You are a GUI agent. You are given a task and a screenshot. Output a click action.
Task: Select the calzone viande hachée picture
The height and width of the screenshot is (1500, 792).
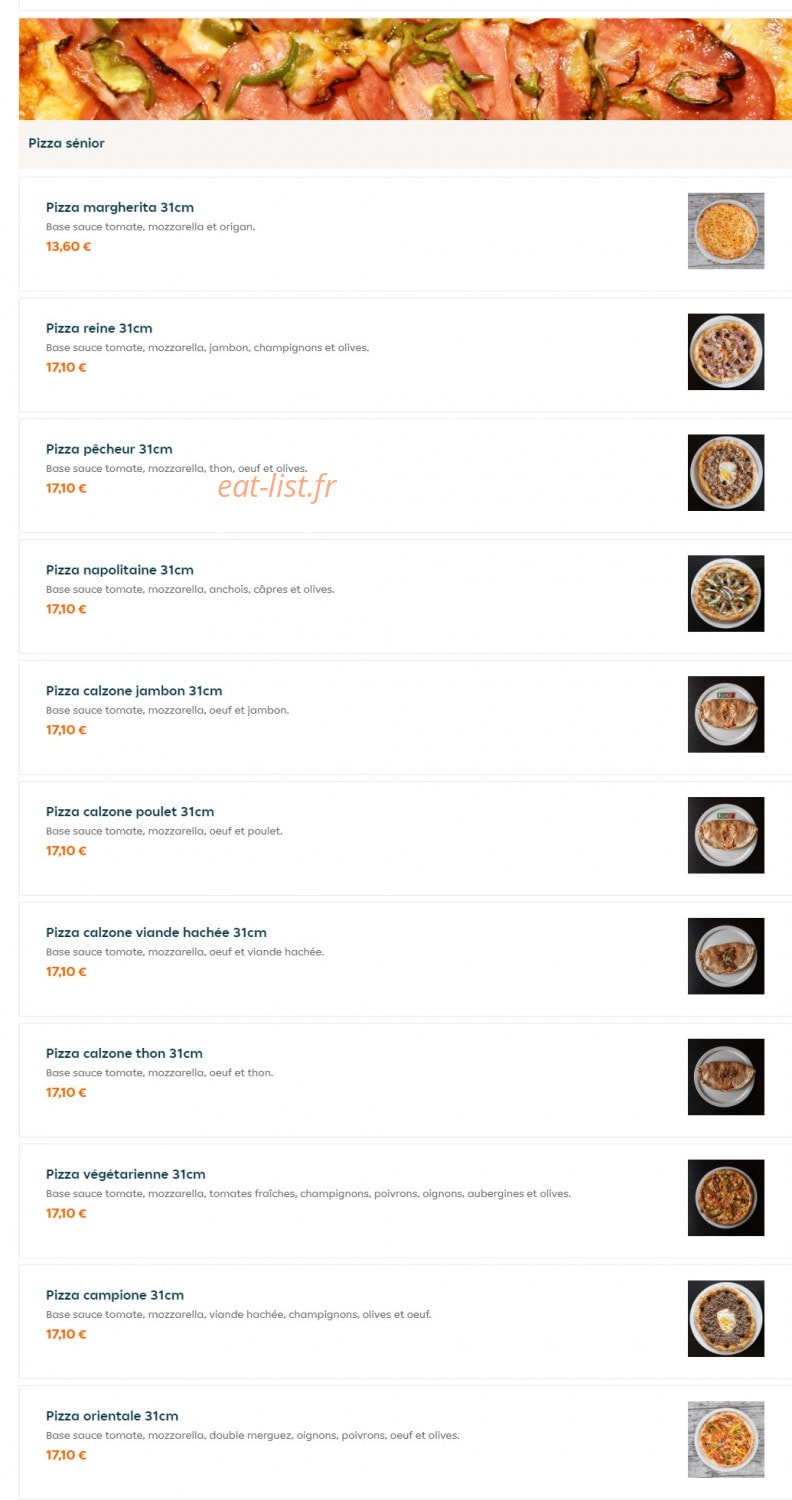(x=725, y=956)
